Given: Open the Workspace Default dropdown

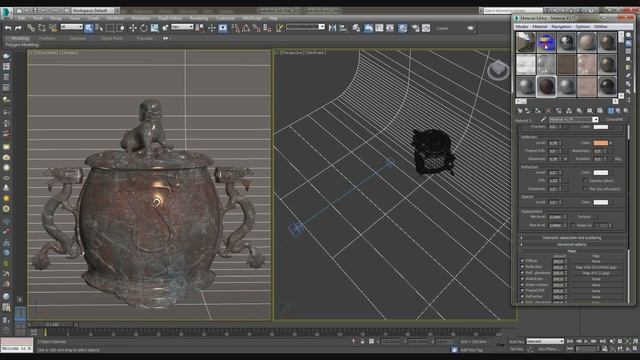Looking at the screenshot, I should (x=94, y=10).
